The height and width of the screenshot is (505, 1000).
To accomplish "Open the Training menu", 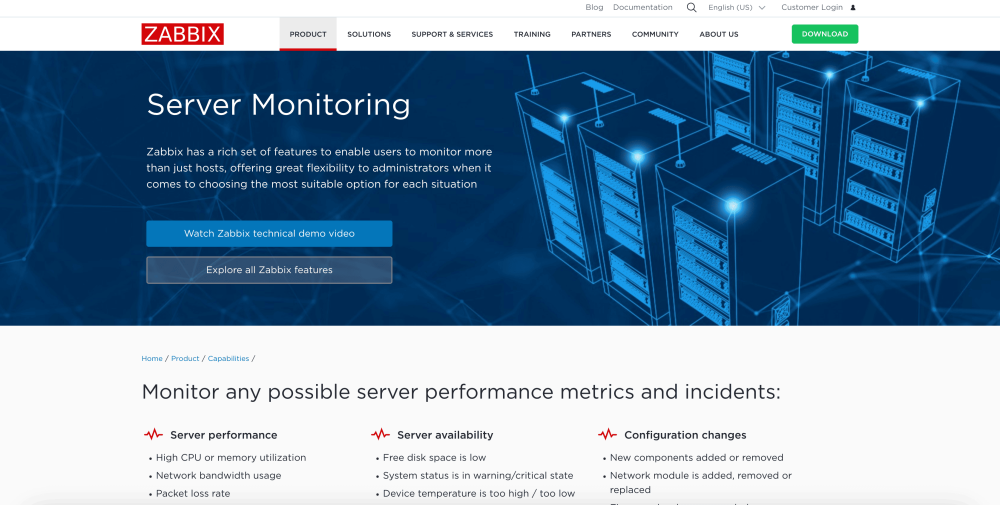I will point(532,34).
